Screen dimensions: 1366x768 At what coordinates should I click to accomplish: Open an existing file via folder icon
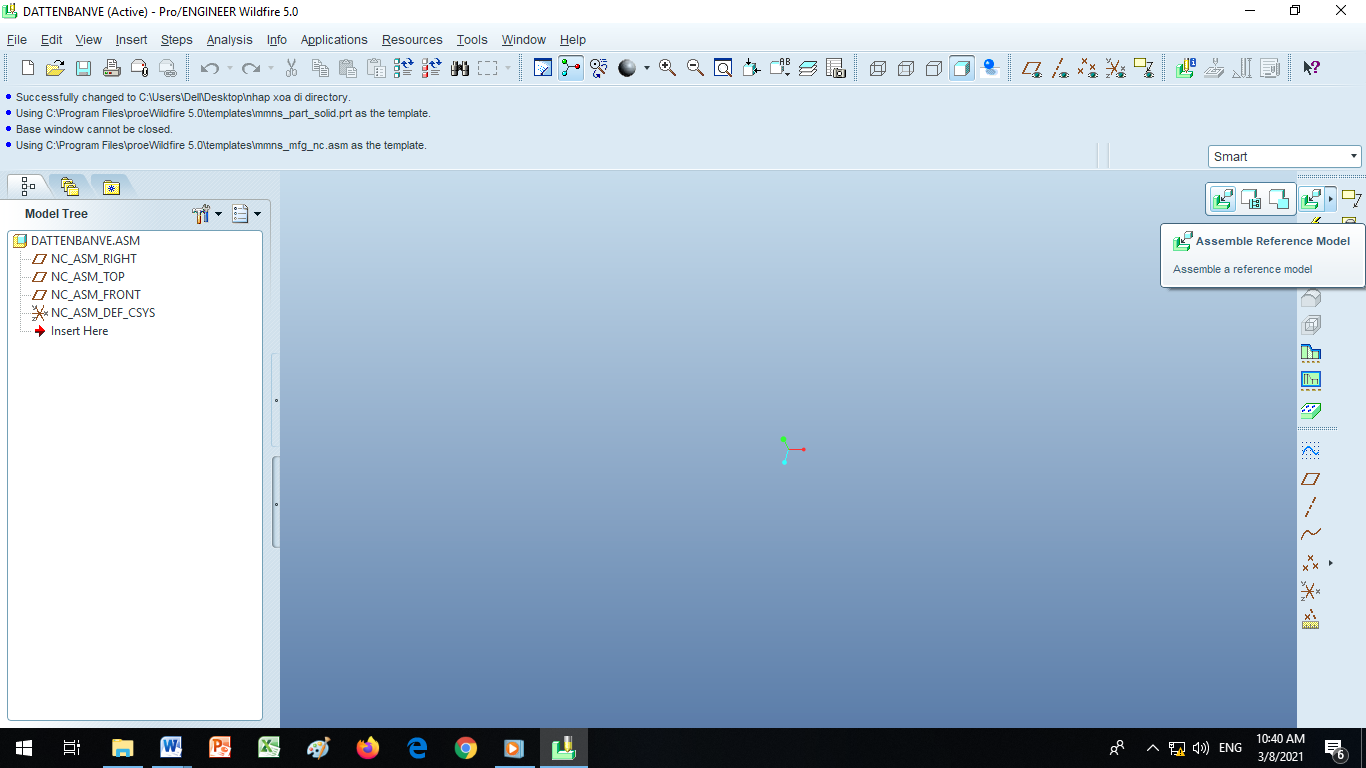click(x=55, y=68)
